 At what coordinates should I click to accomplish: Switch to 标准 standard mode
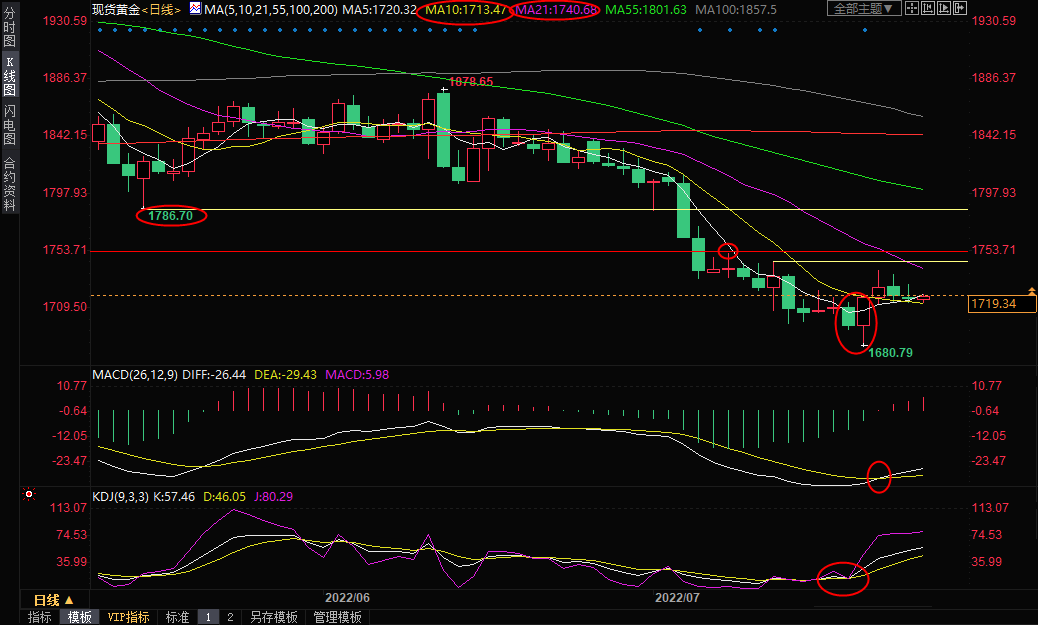pos(177,617)
